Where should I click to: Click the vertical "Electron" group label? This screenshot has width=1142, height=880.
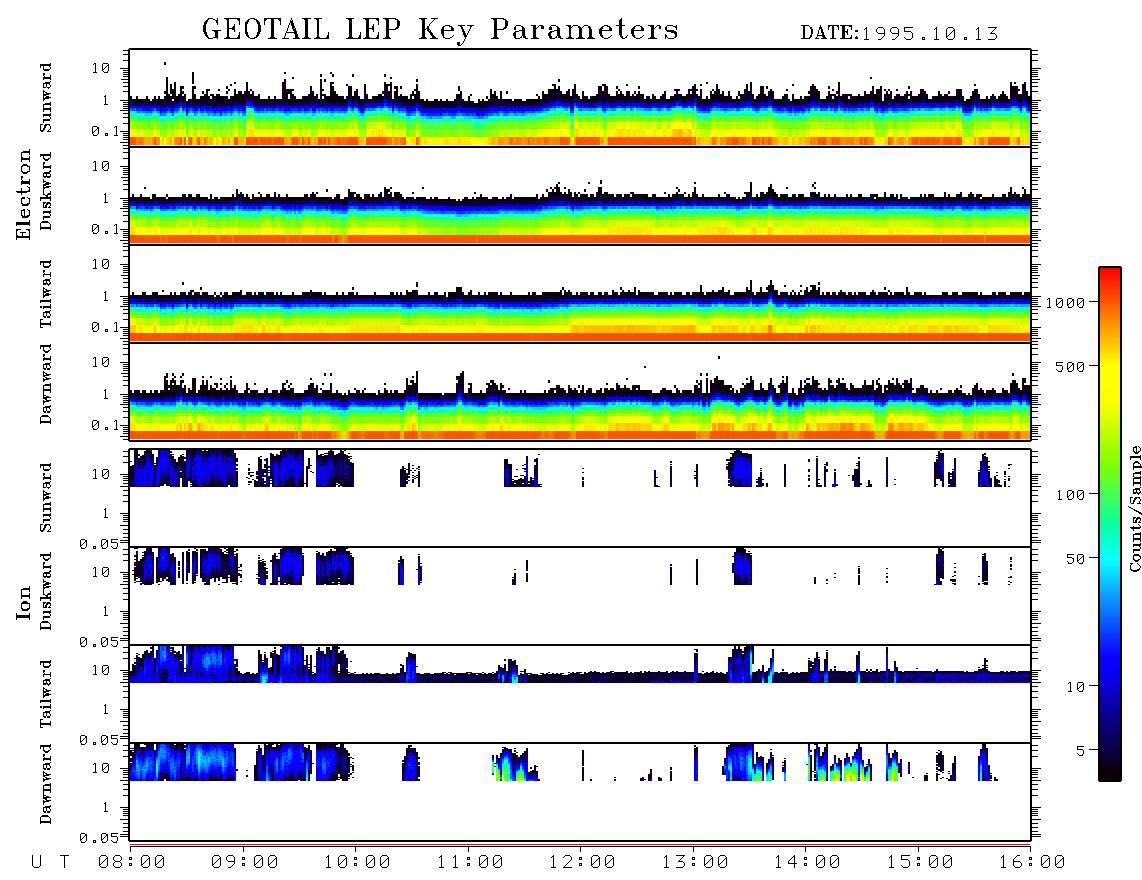point(24,195)
